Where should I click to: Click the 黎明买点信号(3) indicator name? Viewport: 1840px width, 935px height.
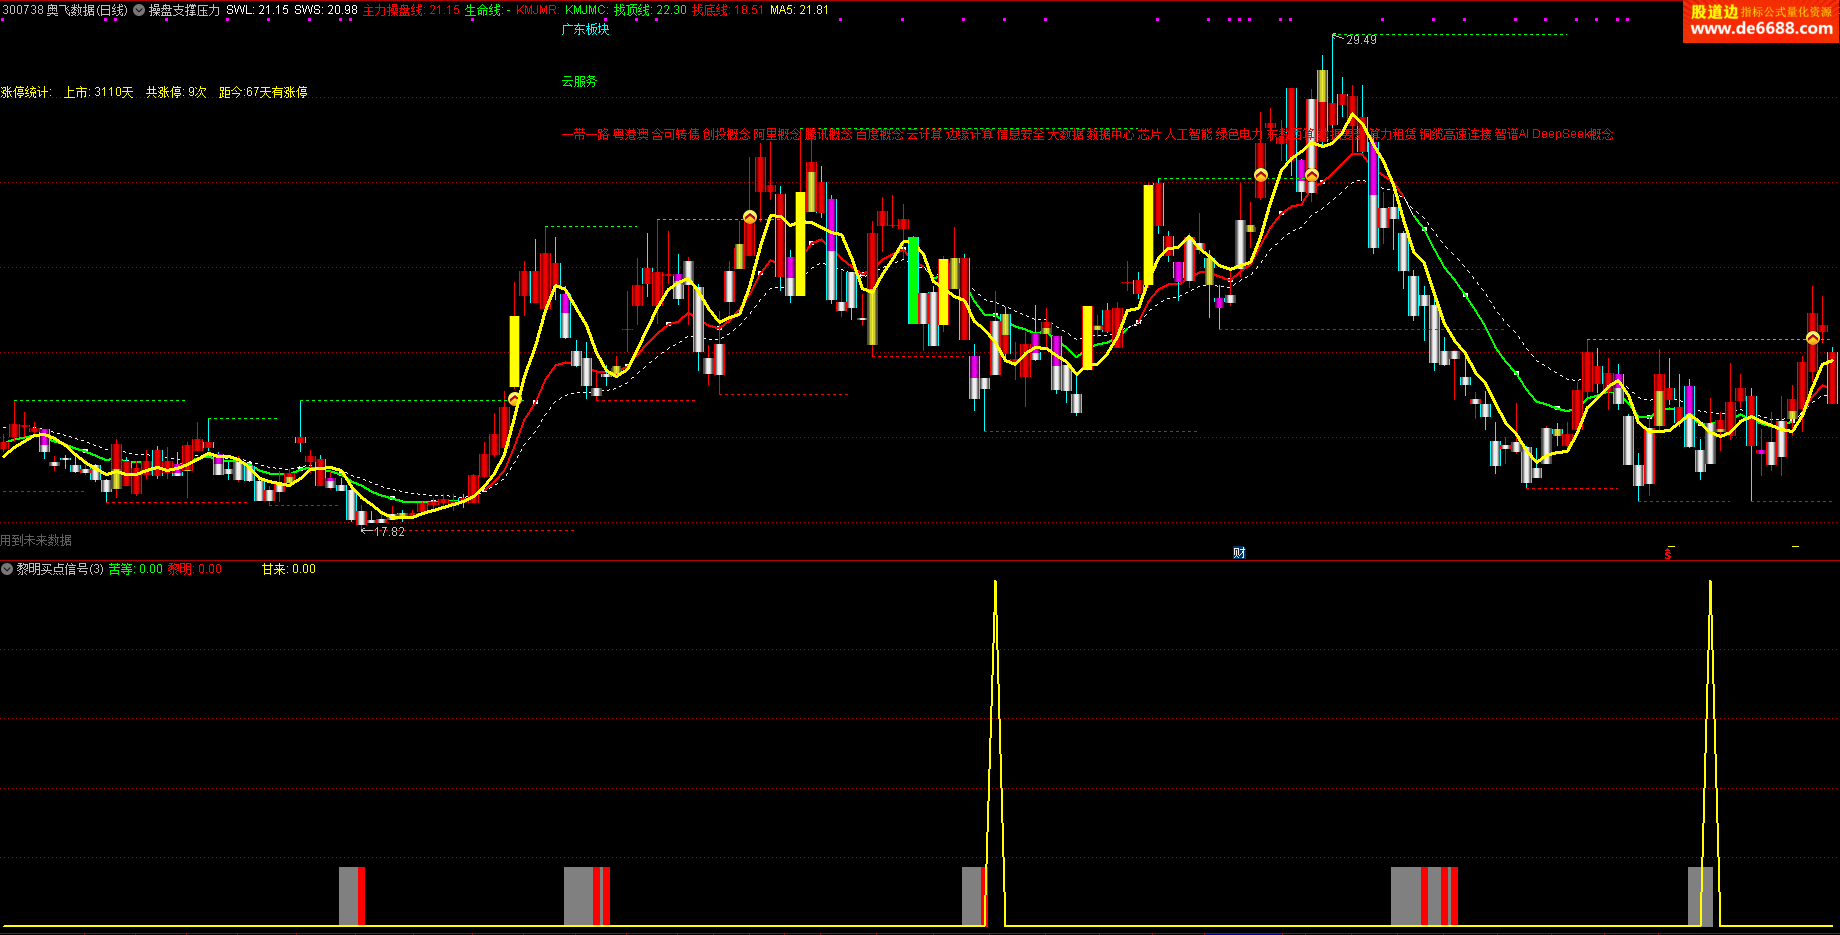click(60, 569)
